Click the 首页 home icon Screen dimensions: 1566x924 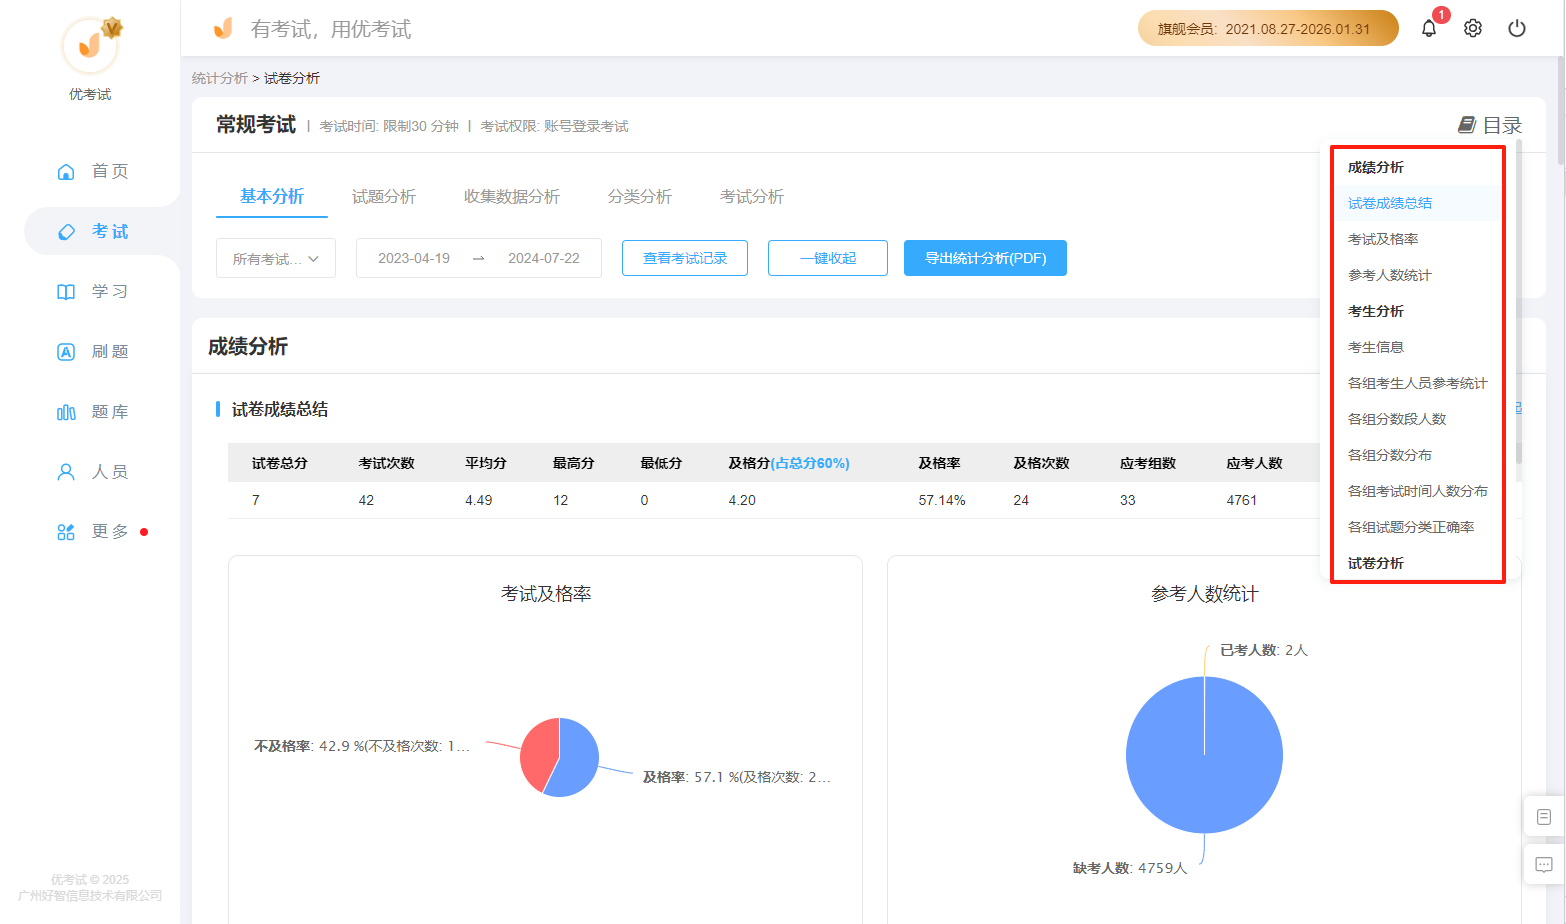tap(66, 171)
